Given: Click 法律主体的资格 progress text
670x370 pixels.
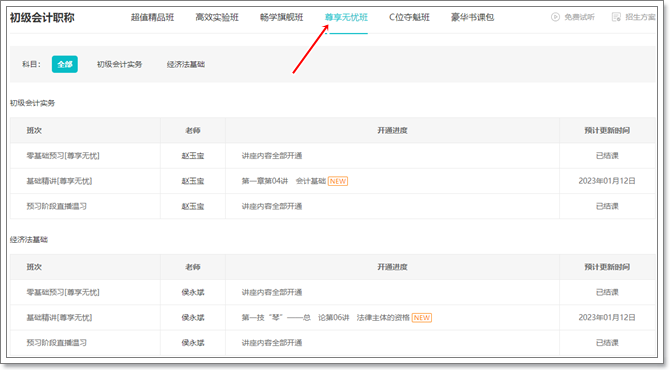Looking at the screenshot, I should (383, 317).
